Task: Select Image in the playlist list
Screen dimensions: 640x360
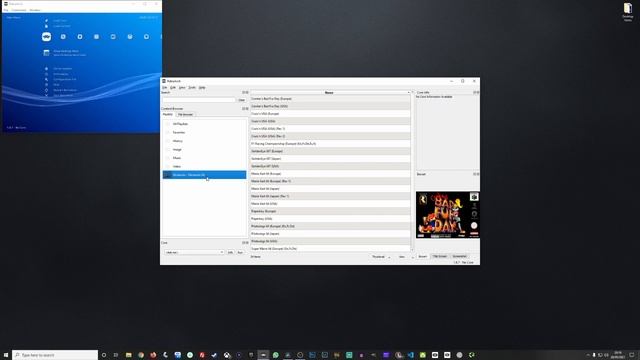Action: coord(204,149)
